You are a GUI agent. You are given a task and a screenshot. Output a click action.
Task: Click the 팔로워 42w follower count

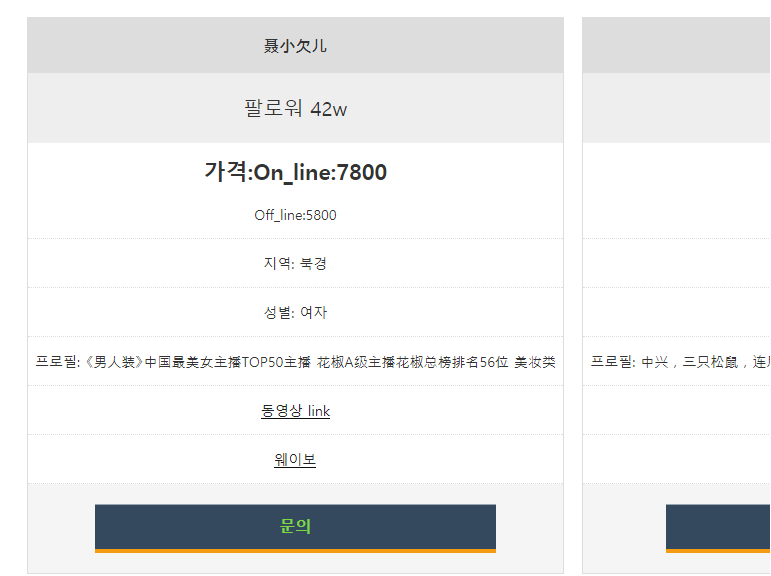[x=295, y=108]
